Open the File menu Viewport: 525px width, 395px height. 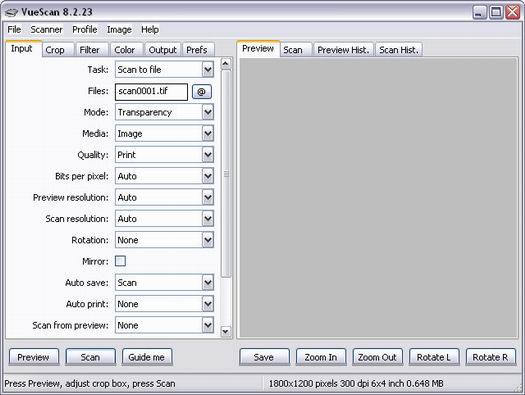click(14, 29)
